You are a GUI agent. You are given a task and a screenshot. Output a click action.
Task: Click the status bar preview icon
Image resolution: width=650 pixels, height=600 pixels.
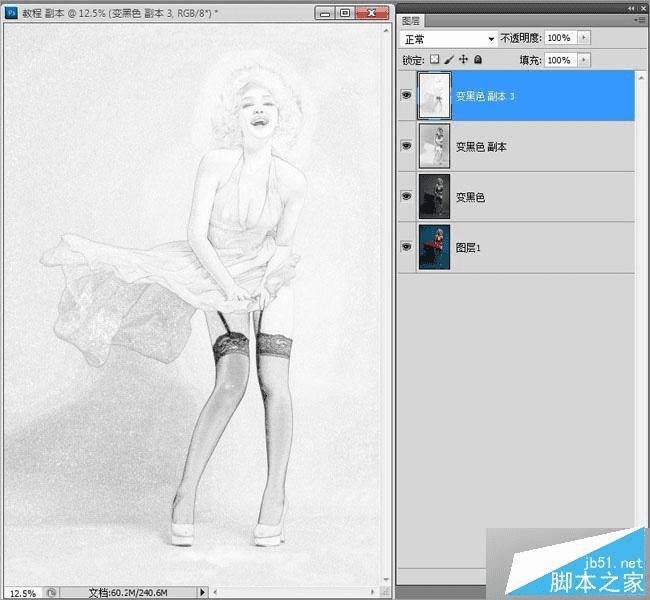click(51, 593)
